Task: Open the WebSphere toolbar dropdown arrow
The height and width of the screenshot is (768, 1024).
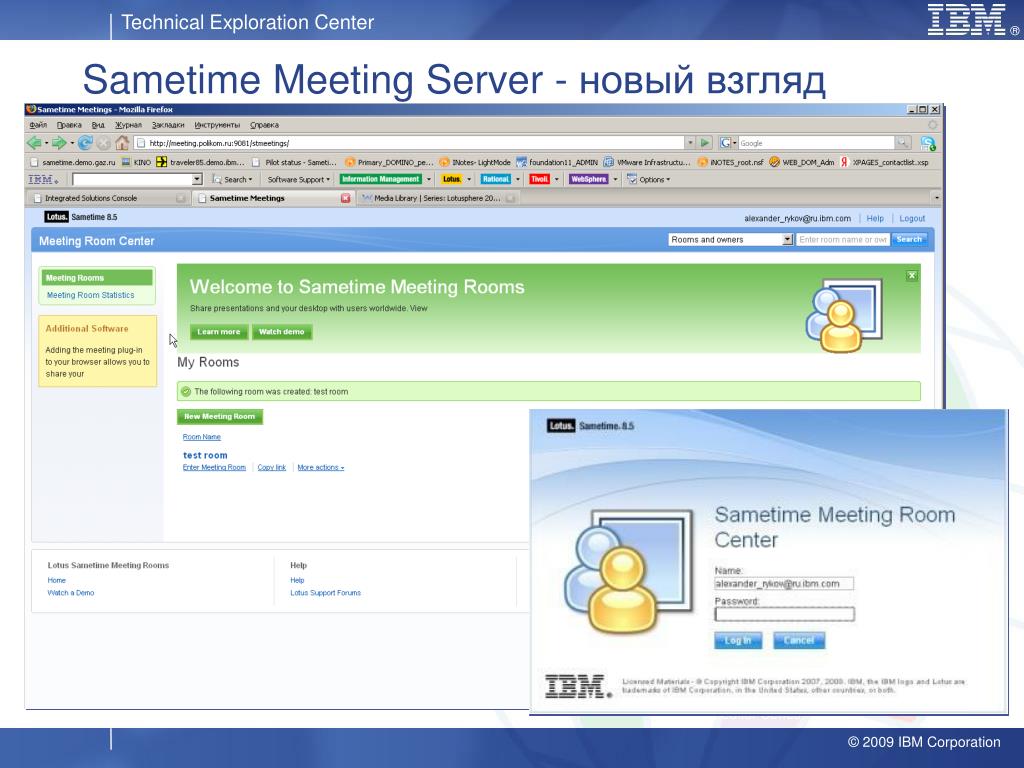Action: (615, 179)
